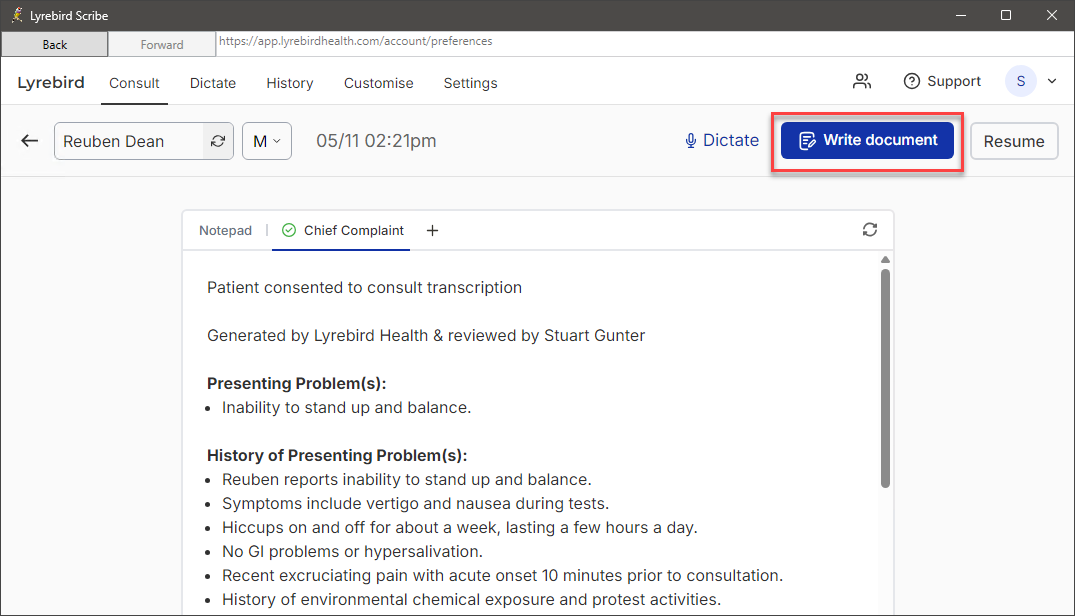
Task: Click the Resume button
Action: pos(1014,141)
